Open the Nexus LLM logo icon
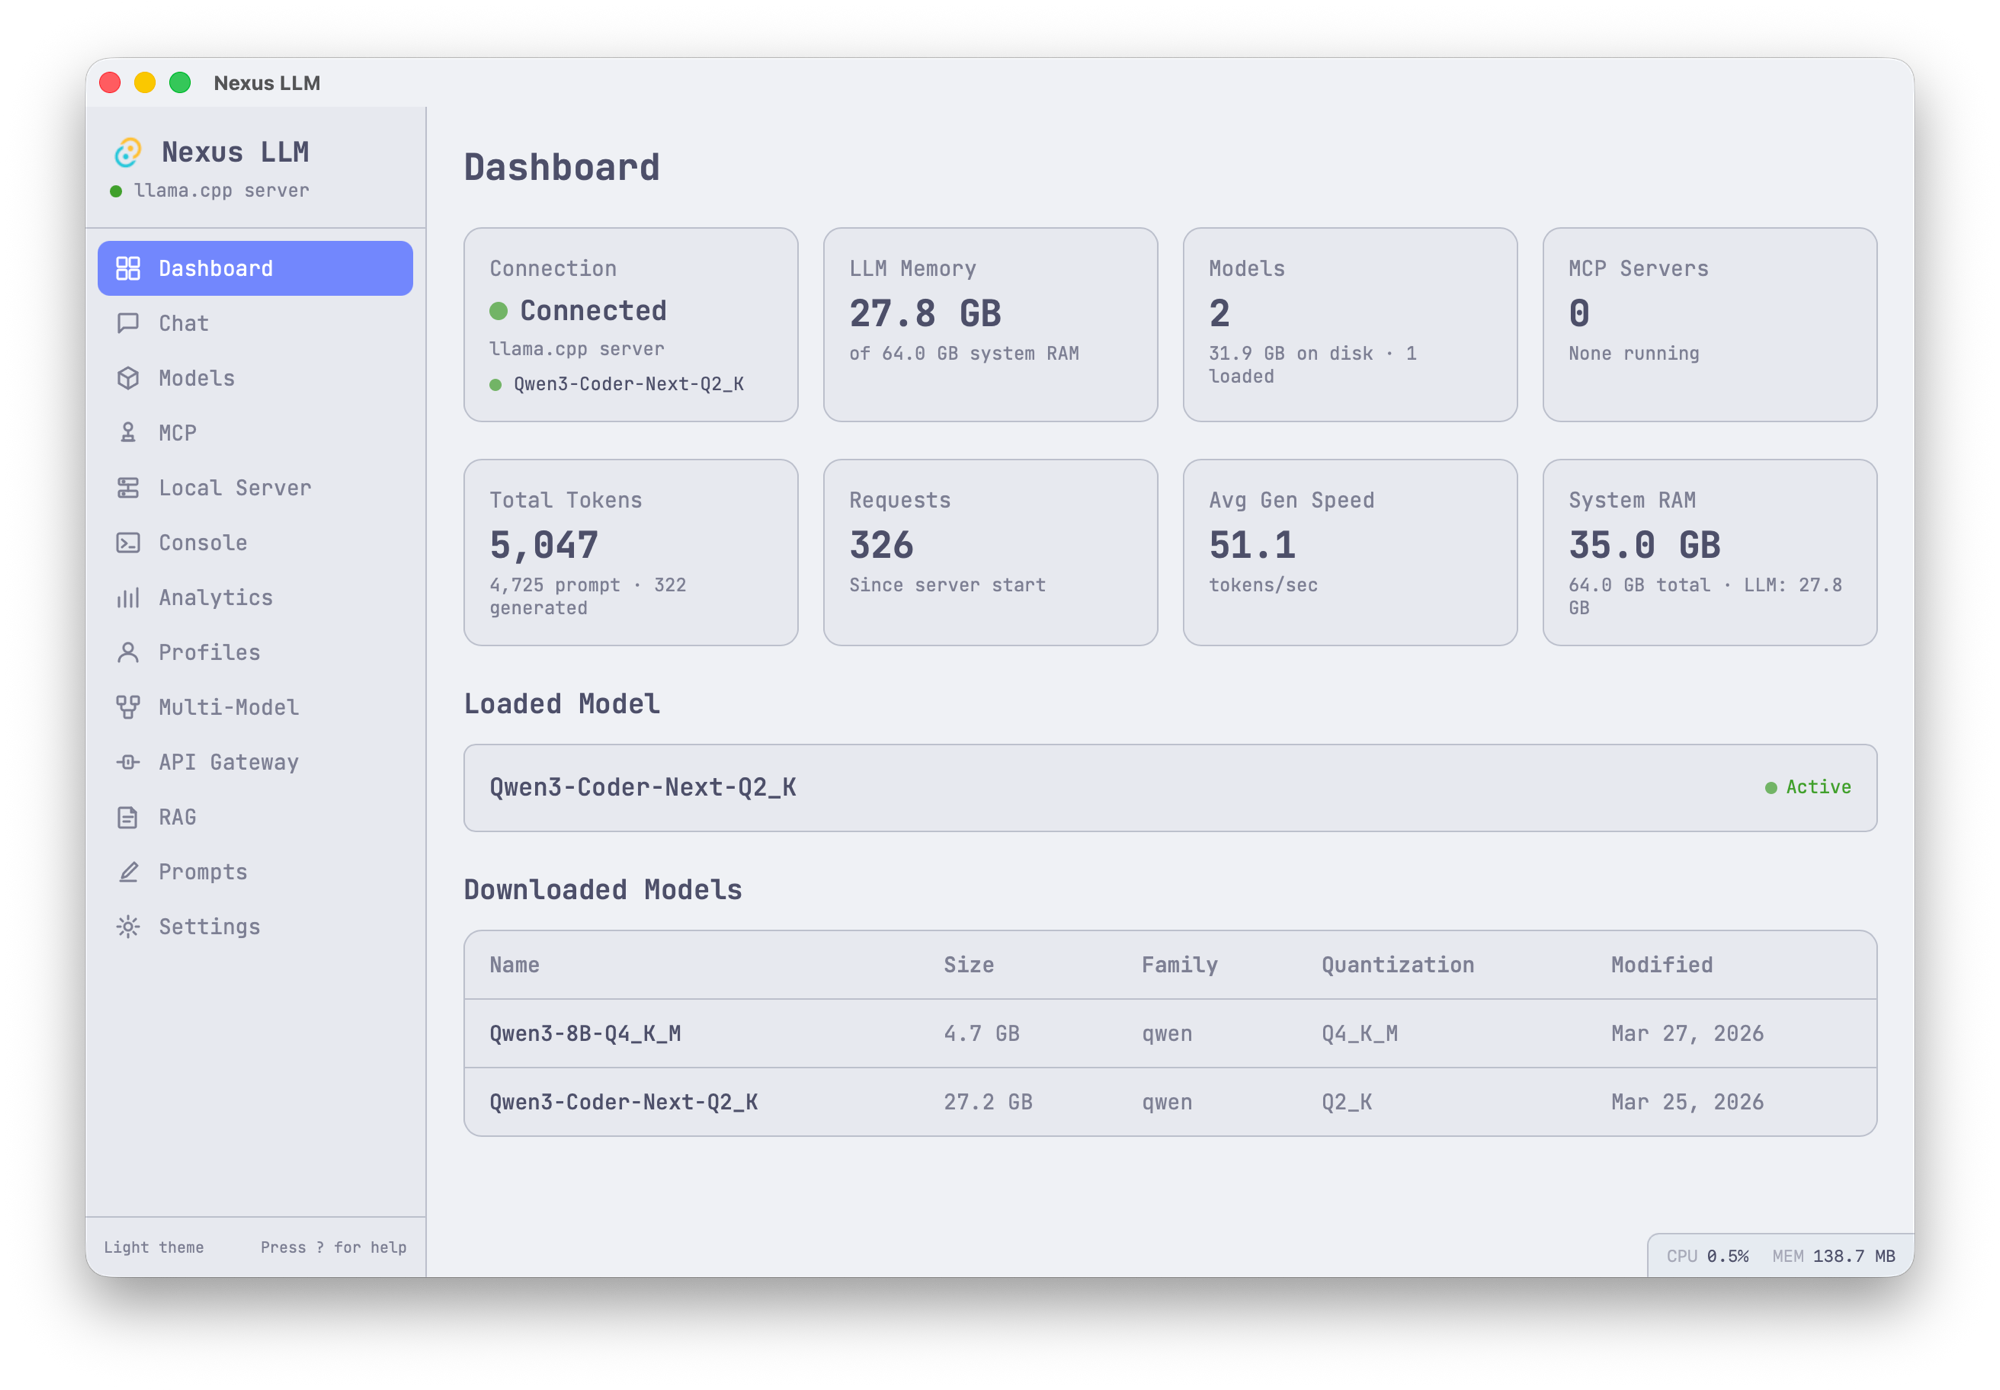The width and height of the screenshot is (2000, 1390). click(x=128, y=152)
